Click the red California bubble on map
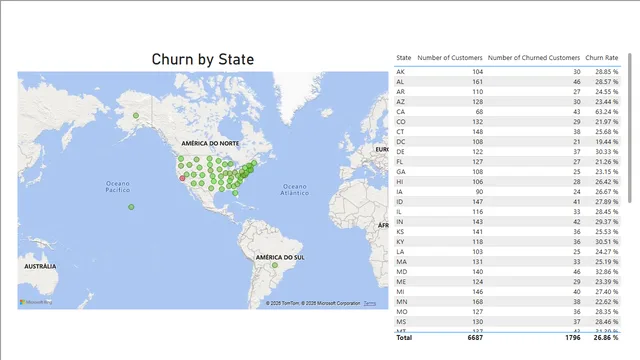The height and width of the screenshot is (360, 640). point(182,178)
